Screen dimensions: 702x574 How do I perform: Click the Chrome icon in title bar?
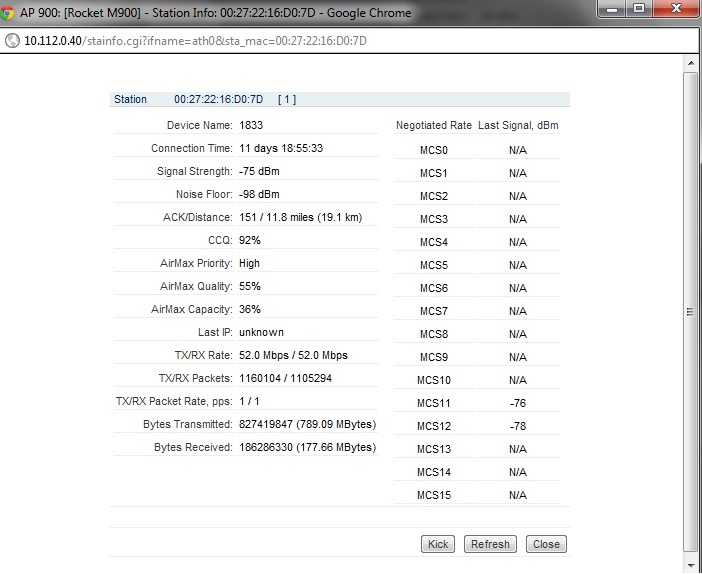coord(6,13)
